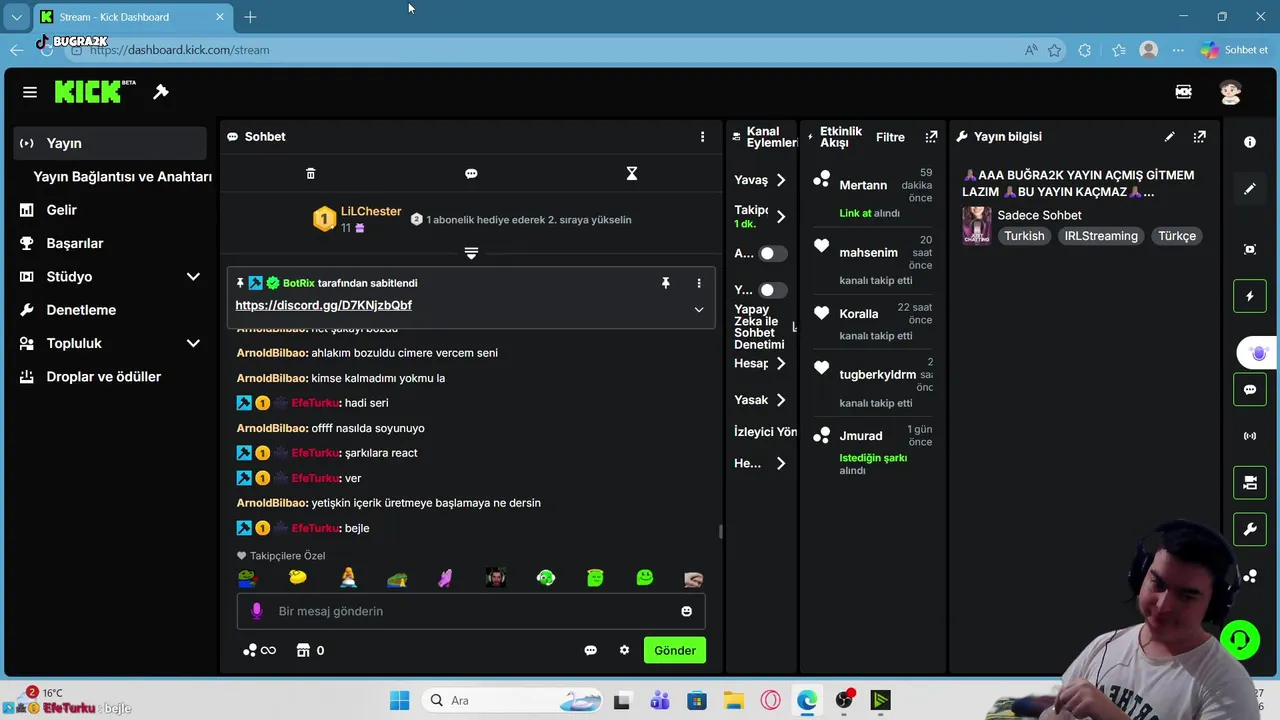1280x720 pixels.
Task: Collapse the leaderboard bar handle
Action: [x=471, y=253]
